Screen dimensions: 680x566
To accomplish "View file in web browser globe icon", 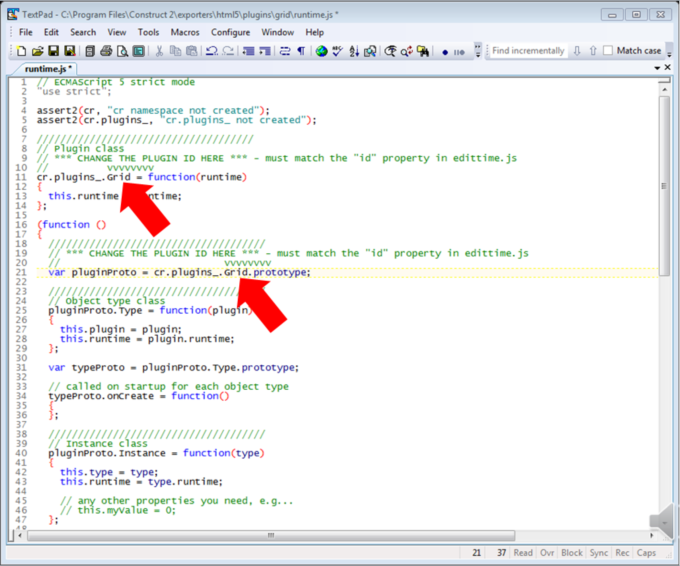I will click(321, 51).
